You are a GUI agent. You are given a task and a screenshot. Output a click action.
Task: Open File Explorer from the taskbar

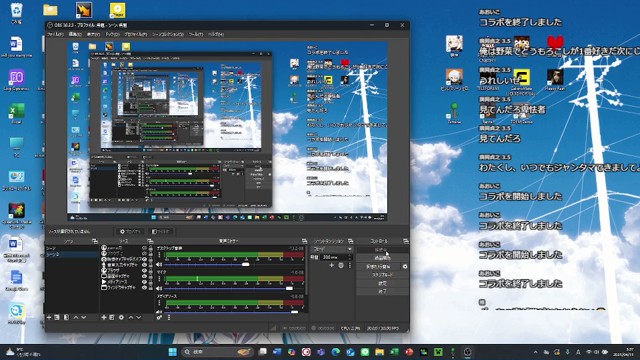point(380,352)
